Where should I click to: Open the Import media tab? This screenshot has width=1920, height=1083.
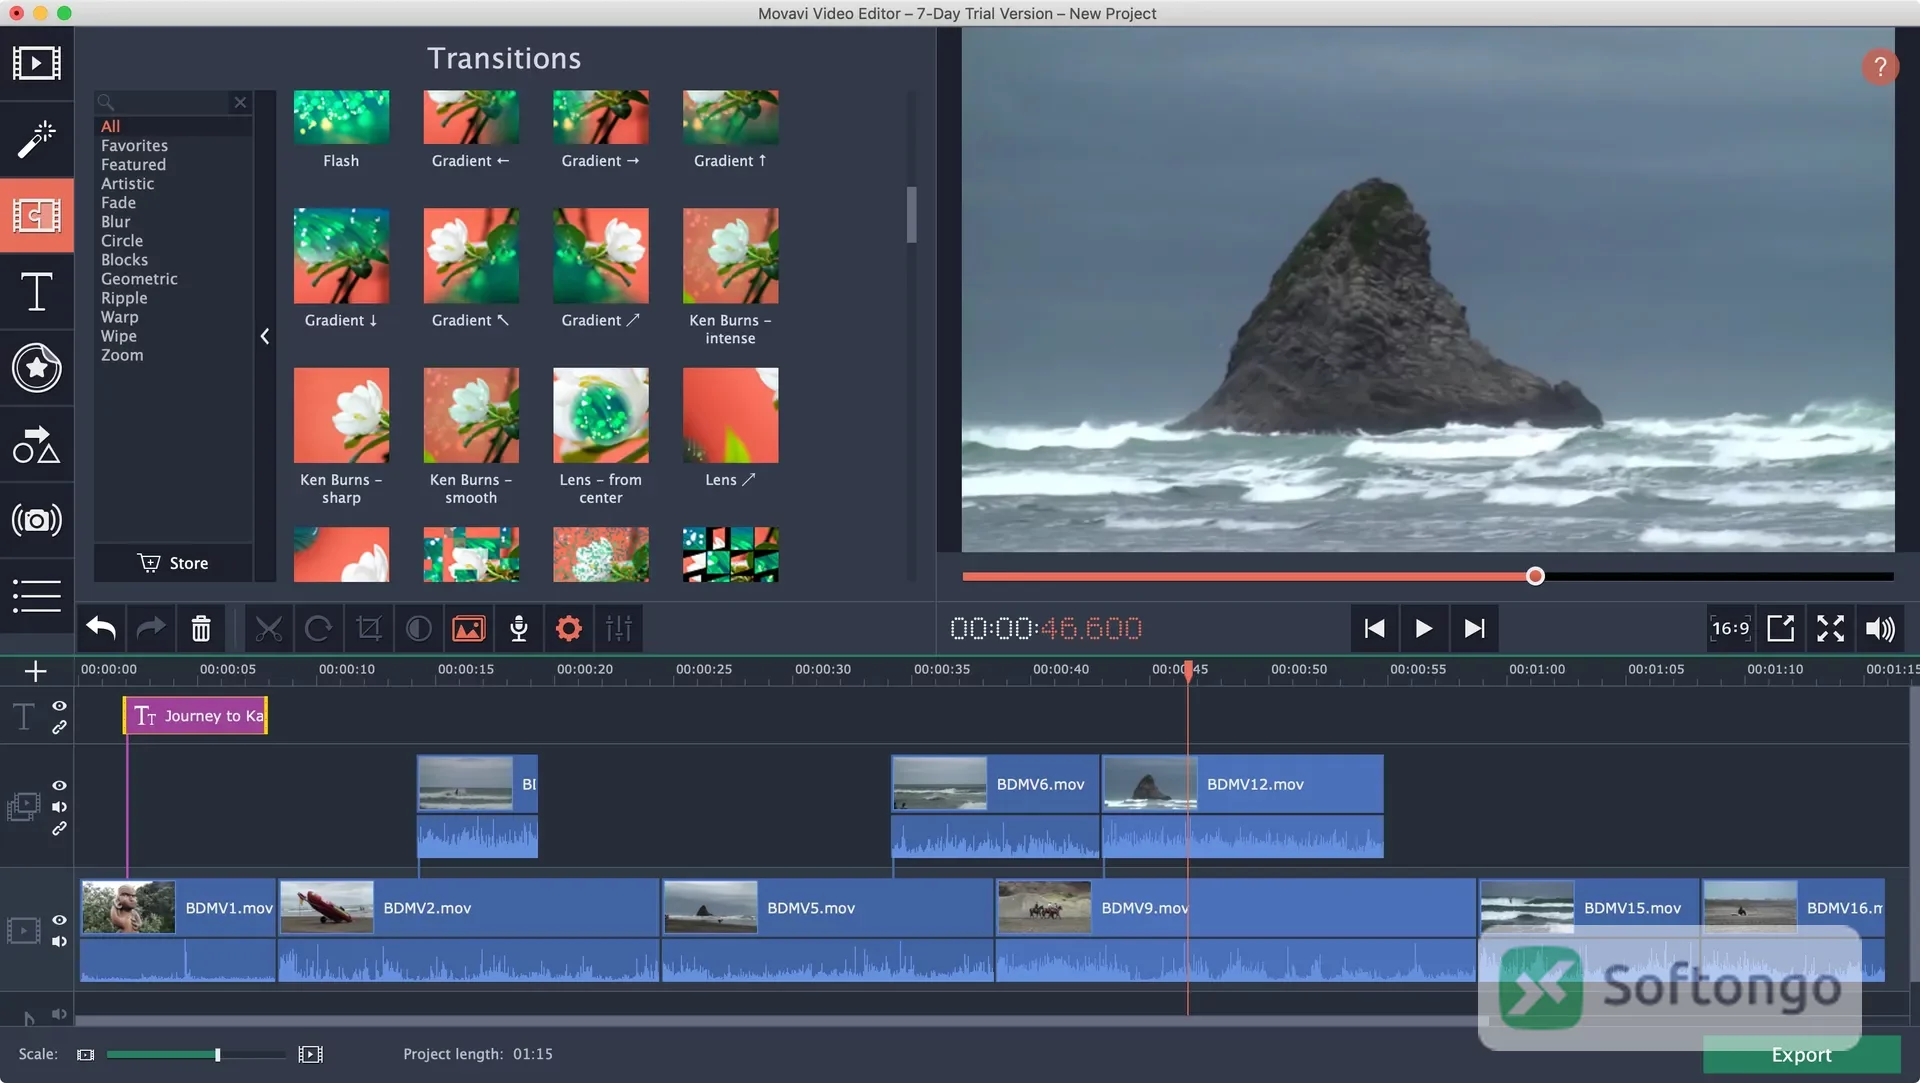coord(36,63)
